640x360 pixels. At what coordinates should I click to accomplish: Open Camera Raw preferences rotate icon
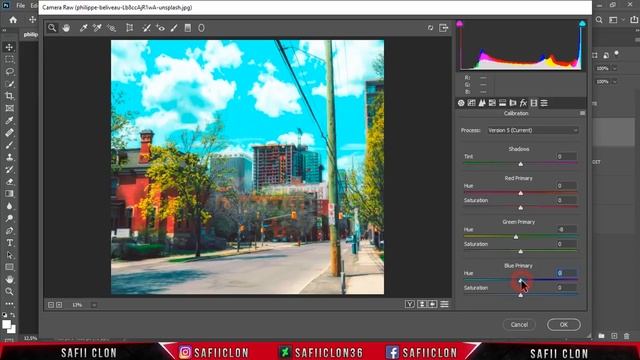[x=430, y=28]
